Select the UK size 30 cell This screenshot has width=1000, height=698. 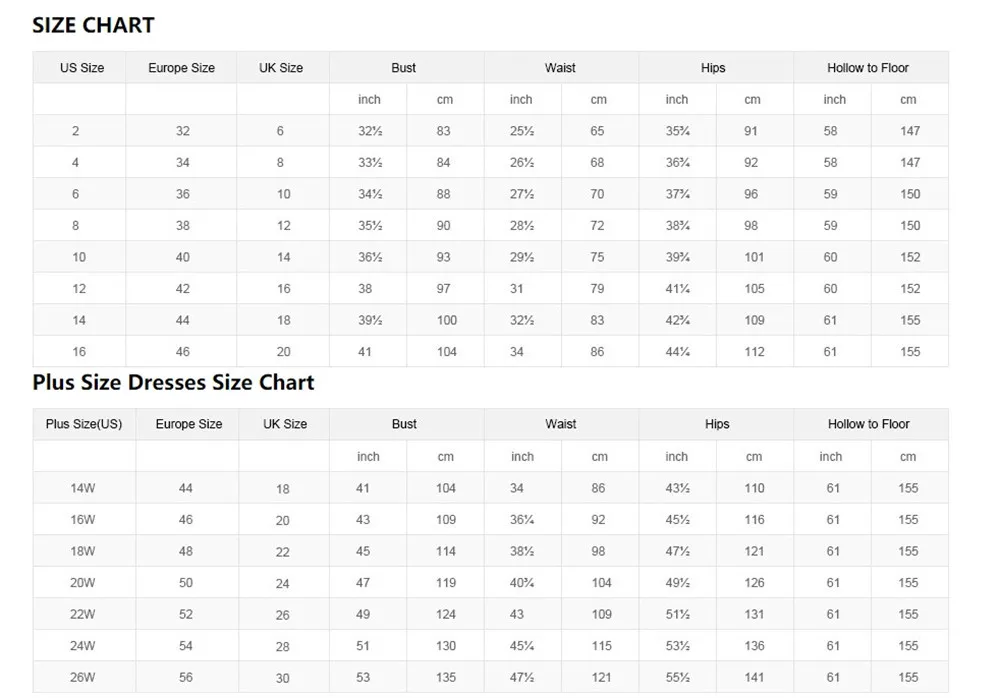pyautogui.click(x=283, y=678)
